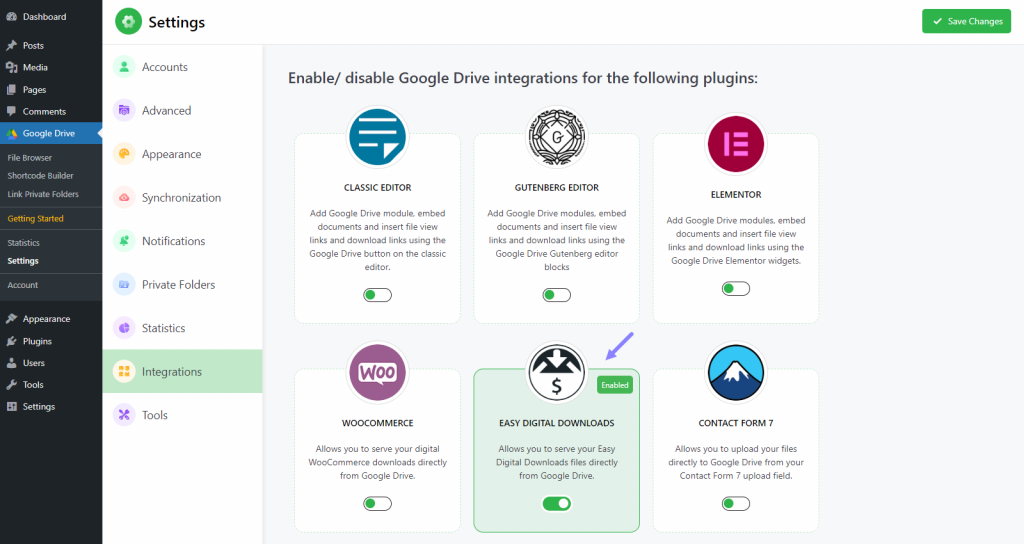The image size is (1024, 544).
Task: Open the Statistics settings tab
Action: tap(182, 328)
